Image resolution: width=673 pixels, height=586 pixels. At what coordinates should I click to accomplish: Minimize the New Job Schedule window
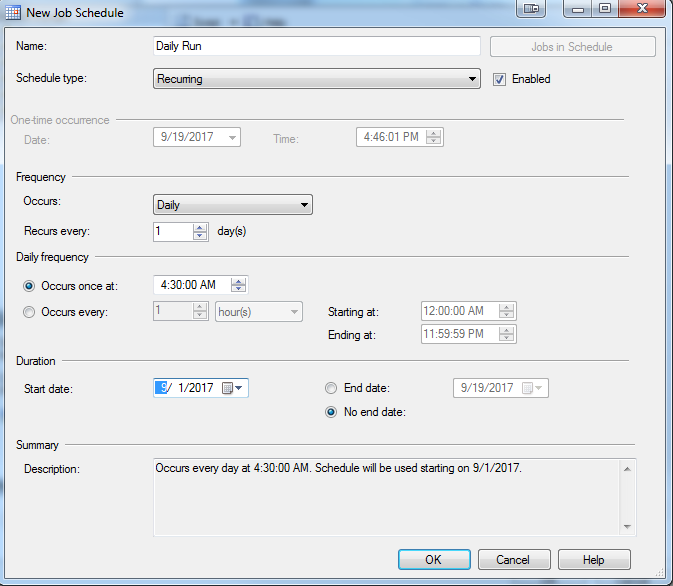click(578, 8)
